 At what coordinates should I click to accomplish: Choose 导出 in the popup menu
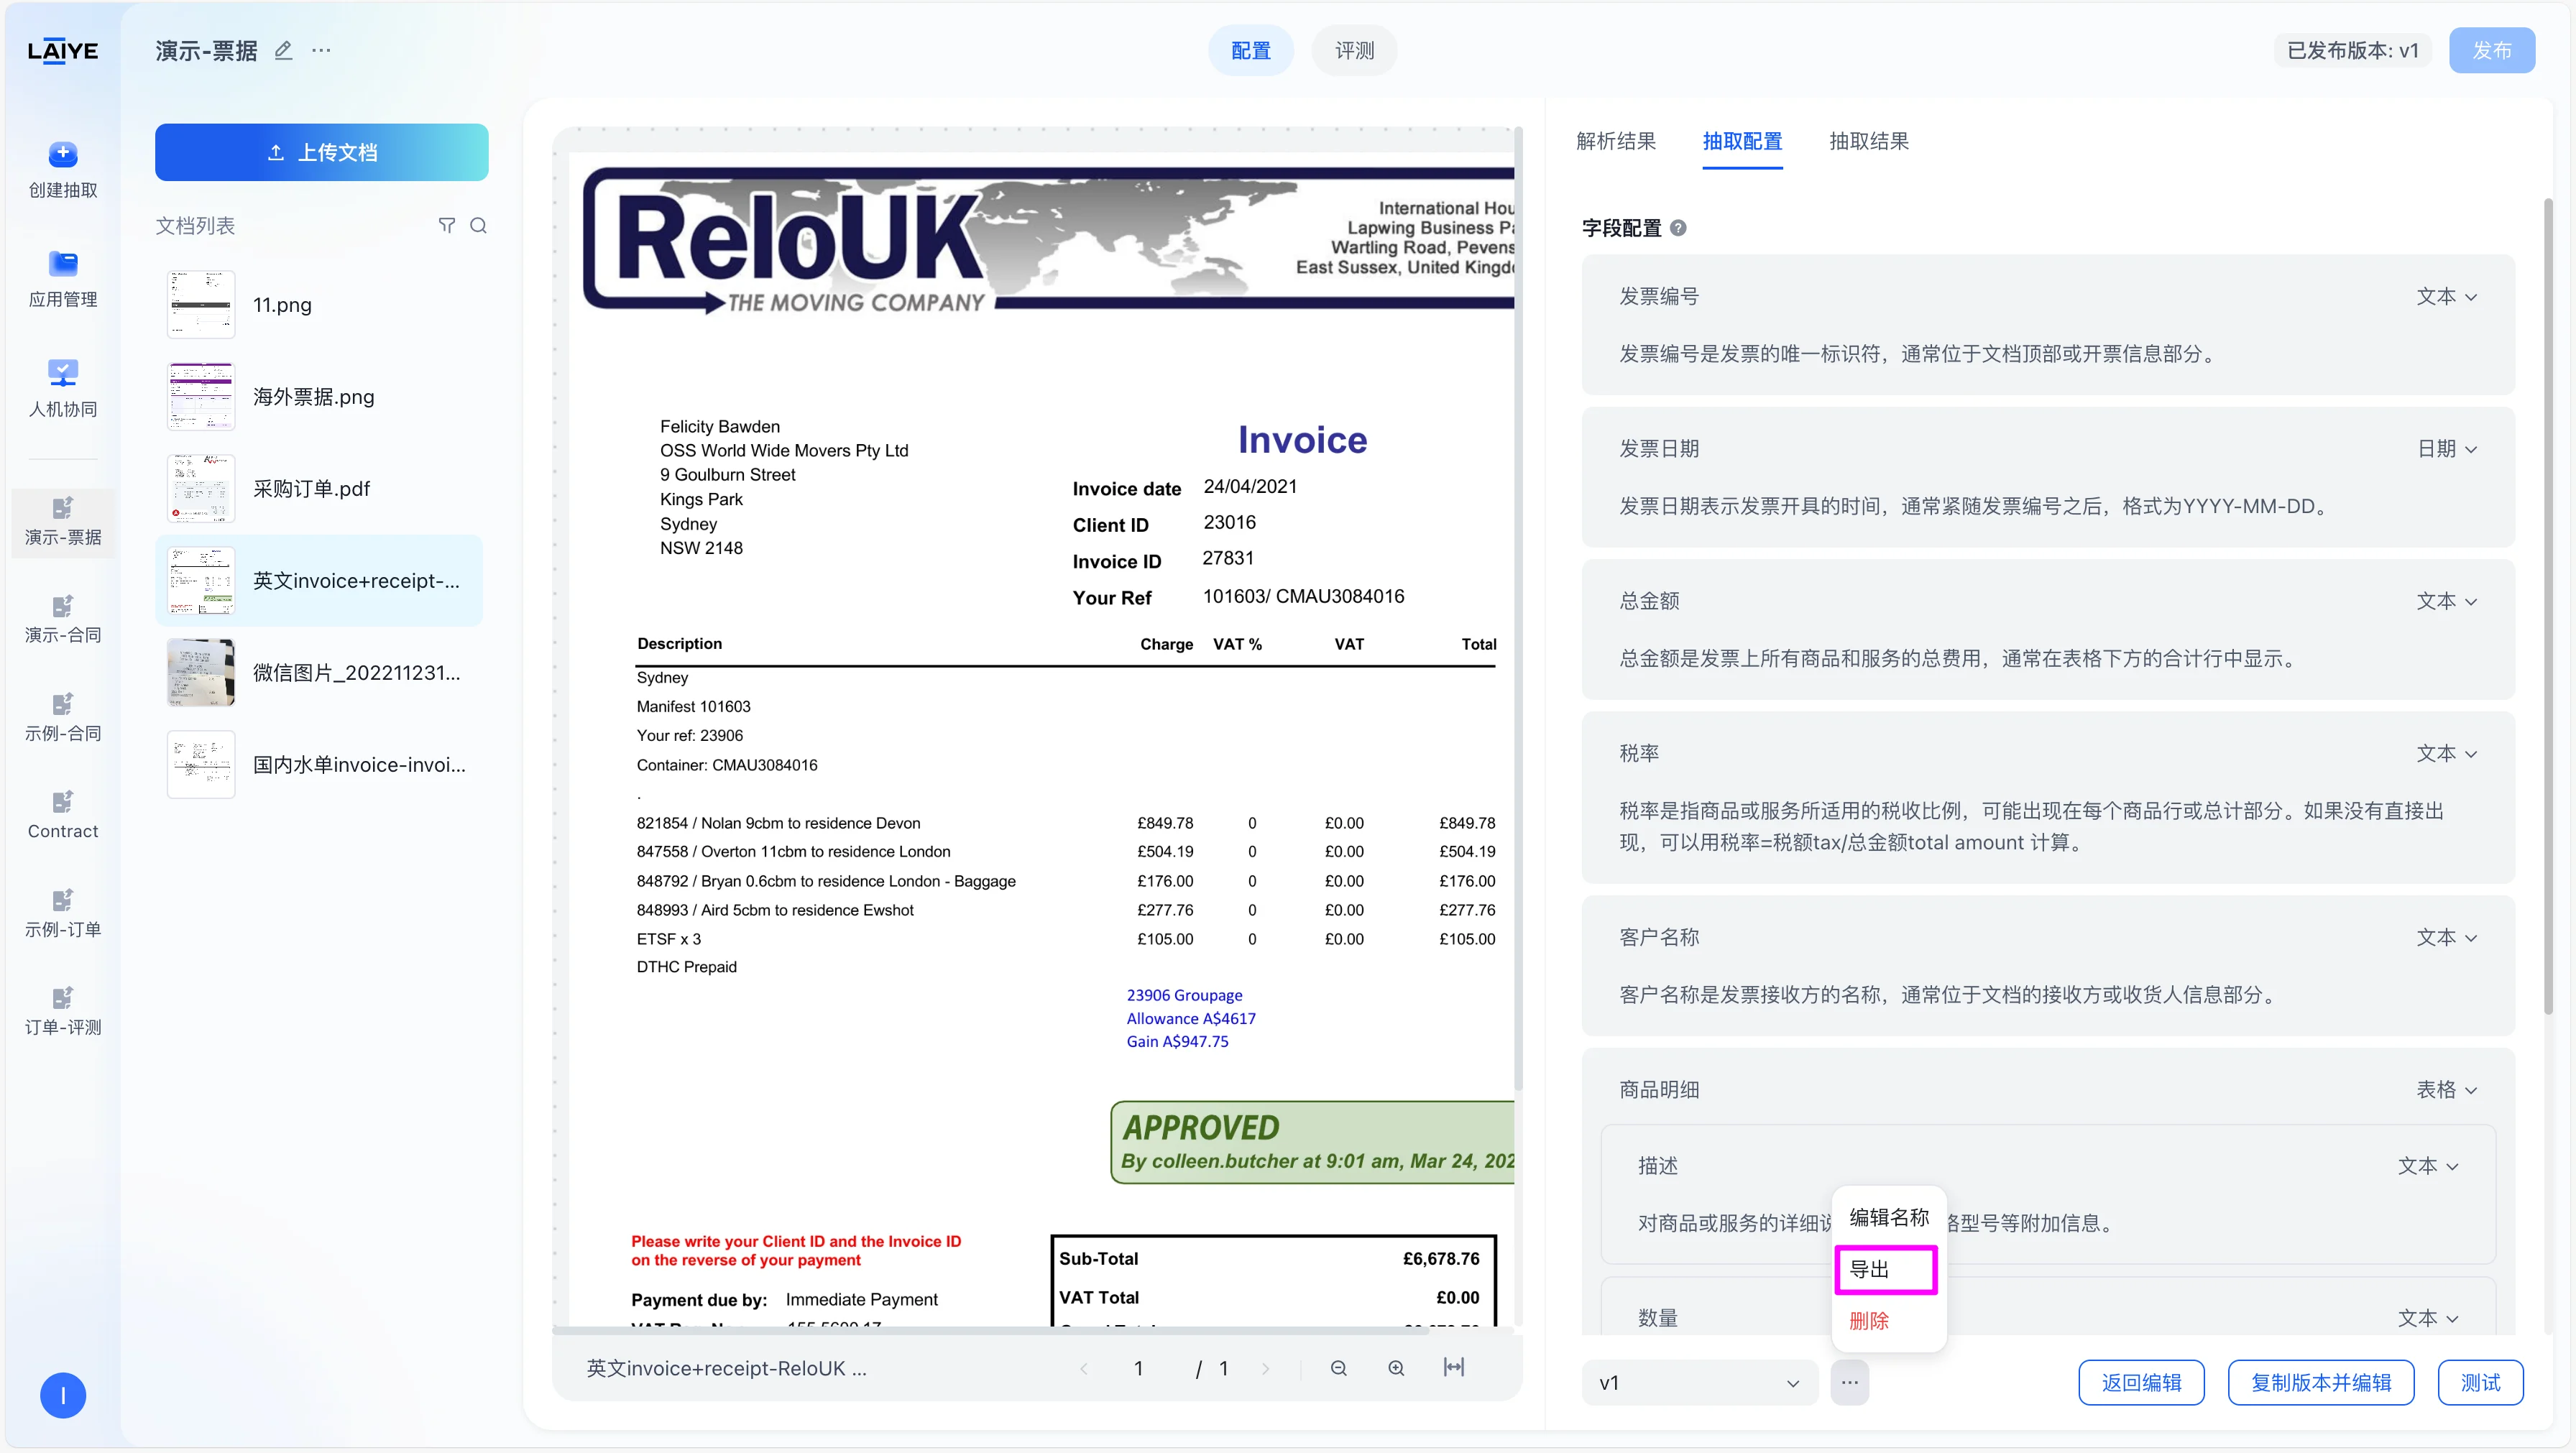click(x=1886, y=1269)
